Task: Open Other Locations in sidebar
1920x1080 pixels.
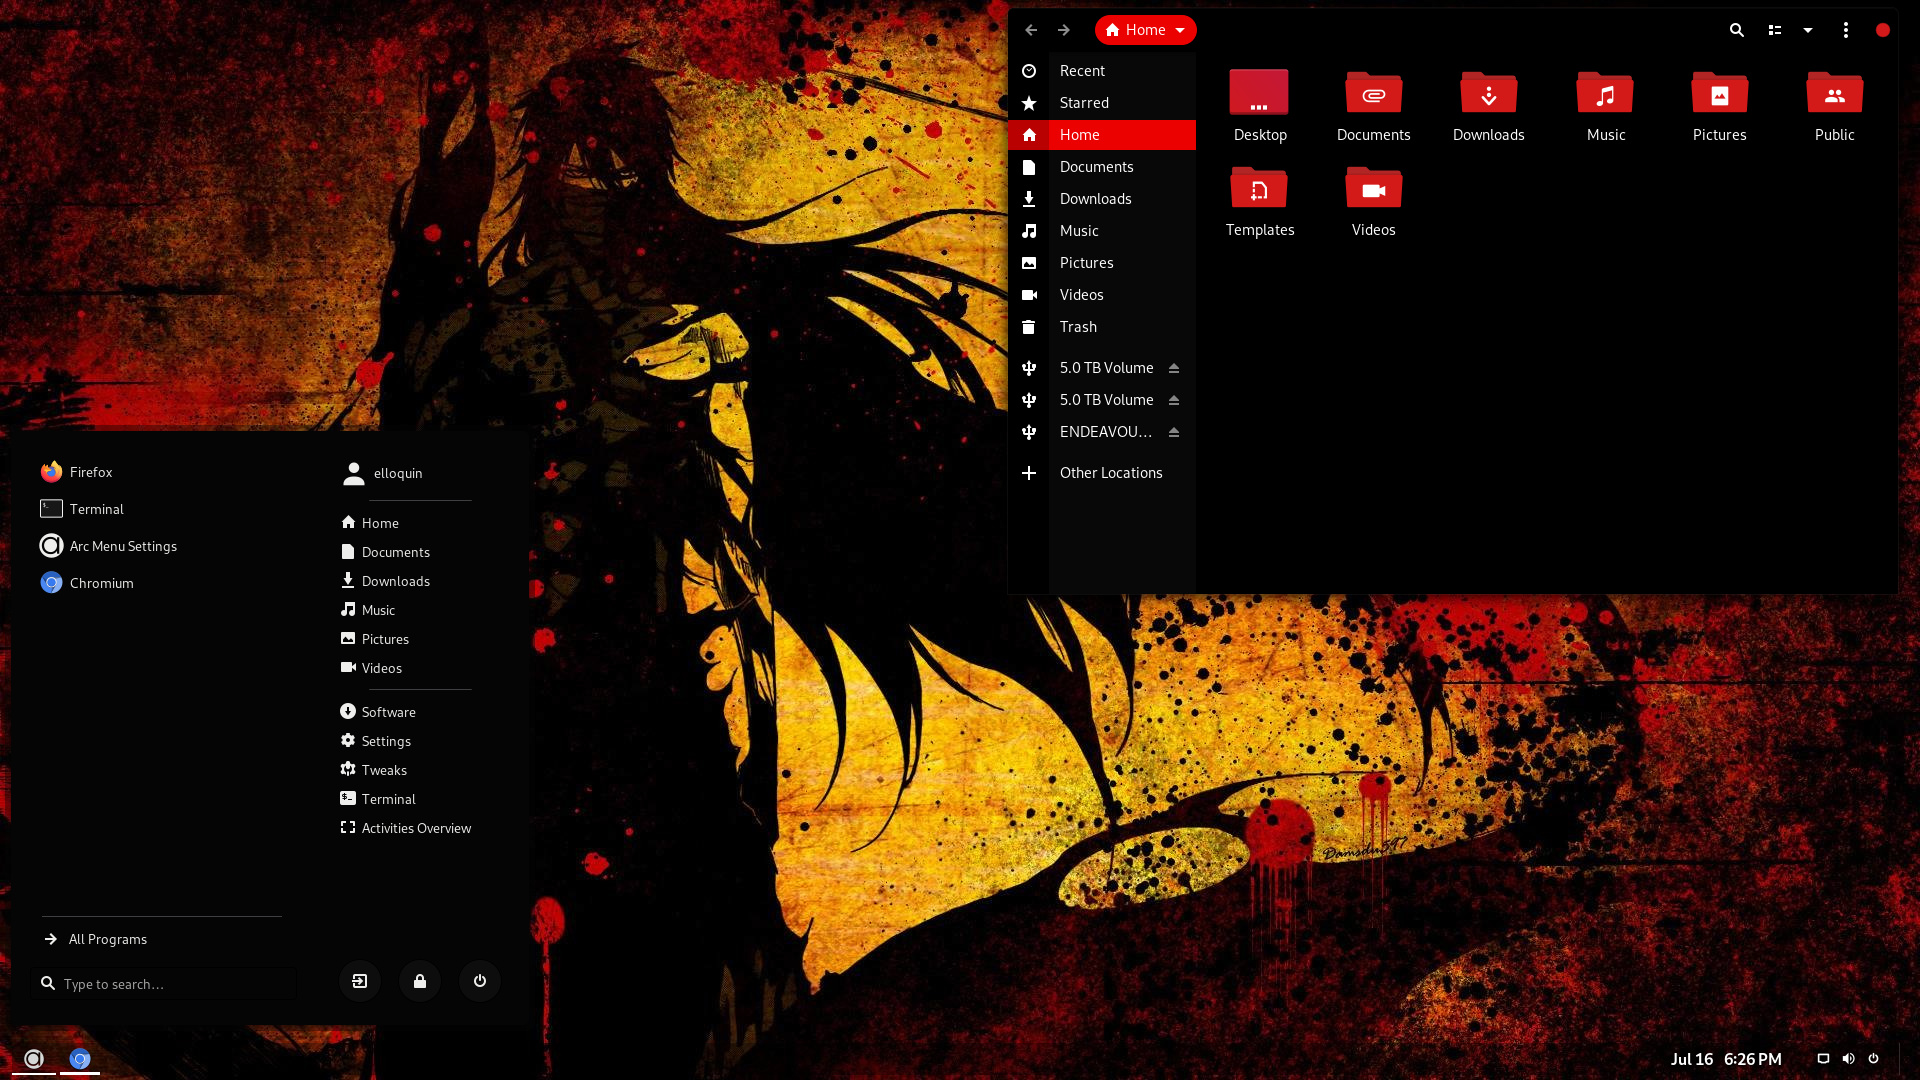Action: tap(1102, 473)
